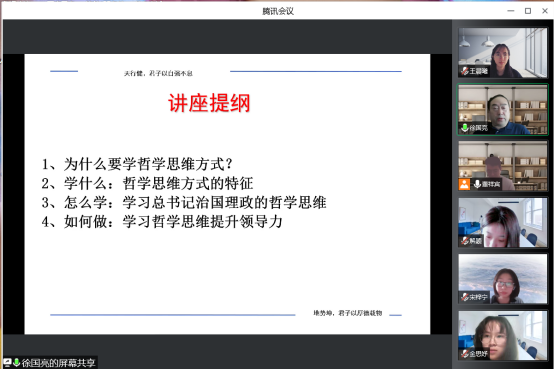
Task: Click the 腾讯会议 window title bar
Action: point(277,11)
